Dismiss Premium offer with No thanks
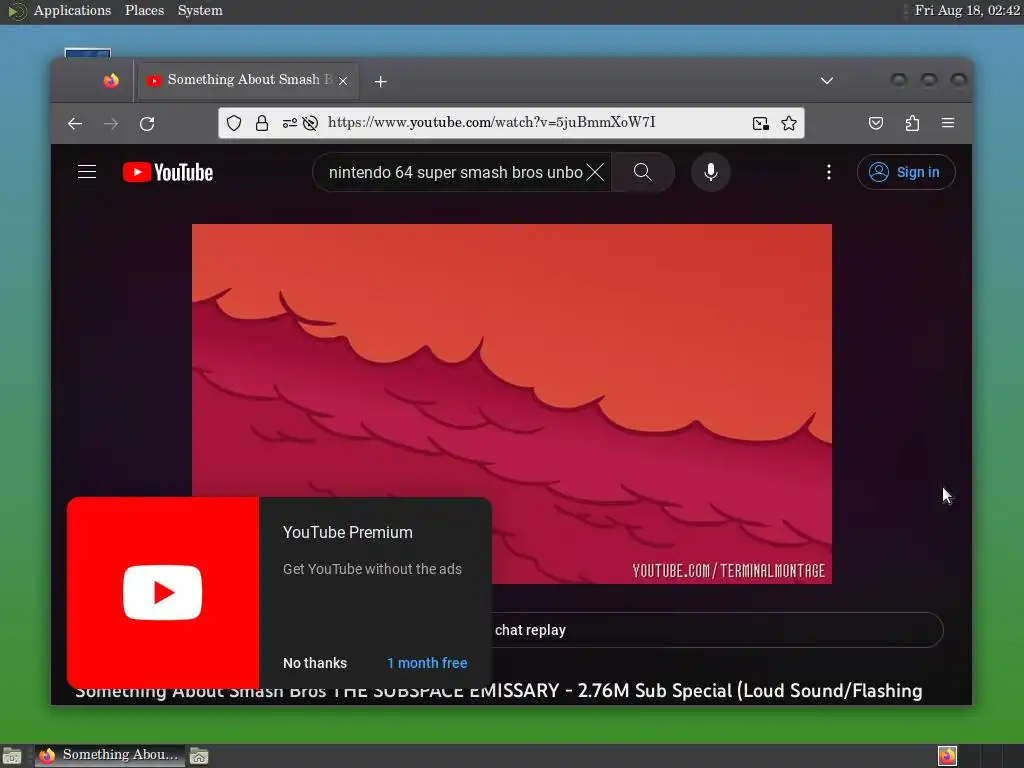The image size is (1024, 768). click(315, 663)
